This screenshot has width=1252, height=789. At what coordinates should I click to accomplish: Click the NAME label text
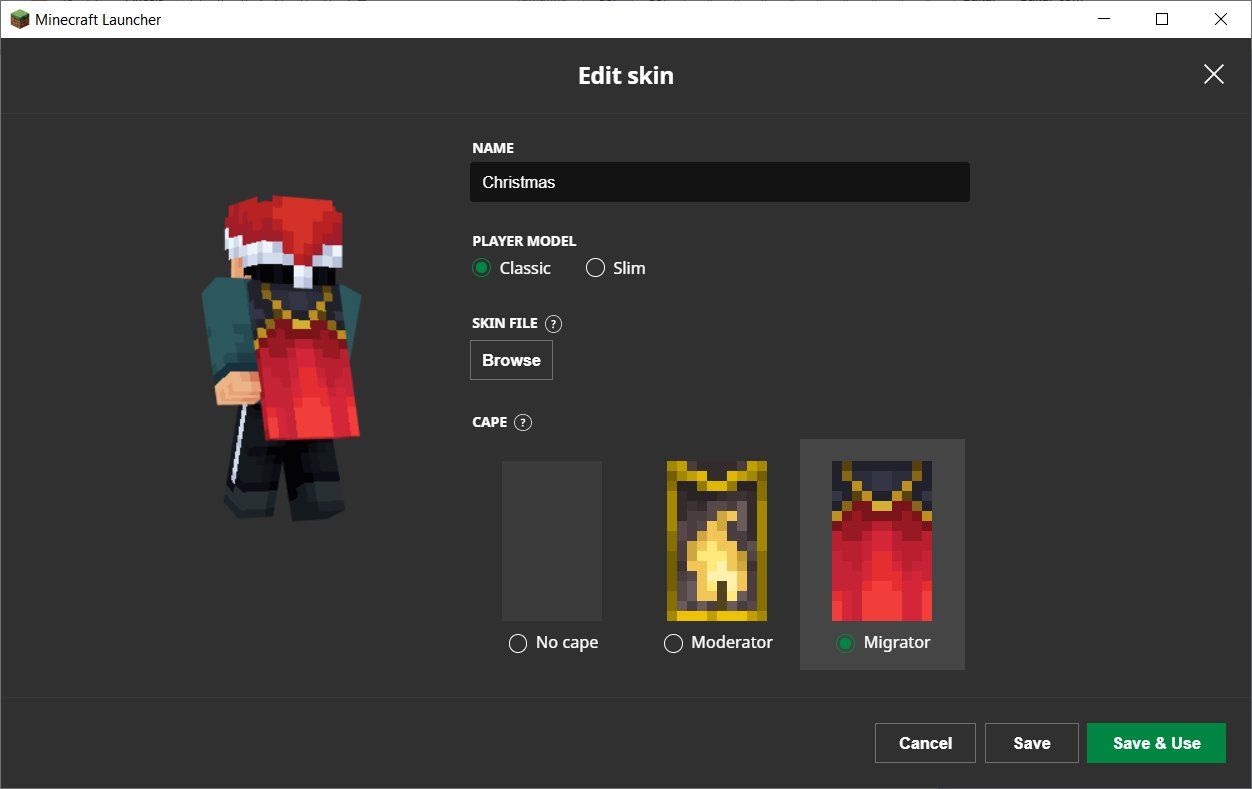click(493, 148)
